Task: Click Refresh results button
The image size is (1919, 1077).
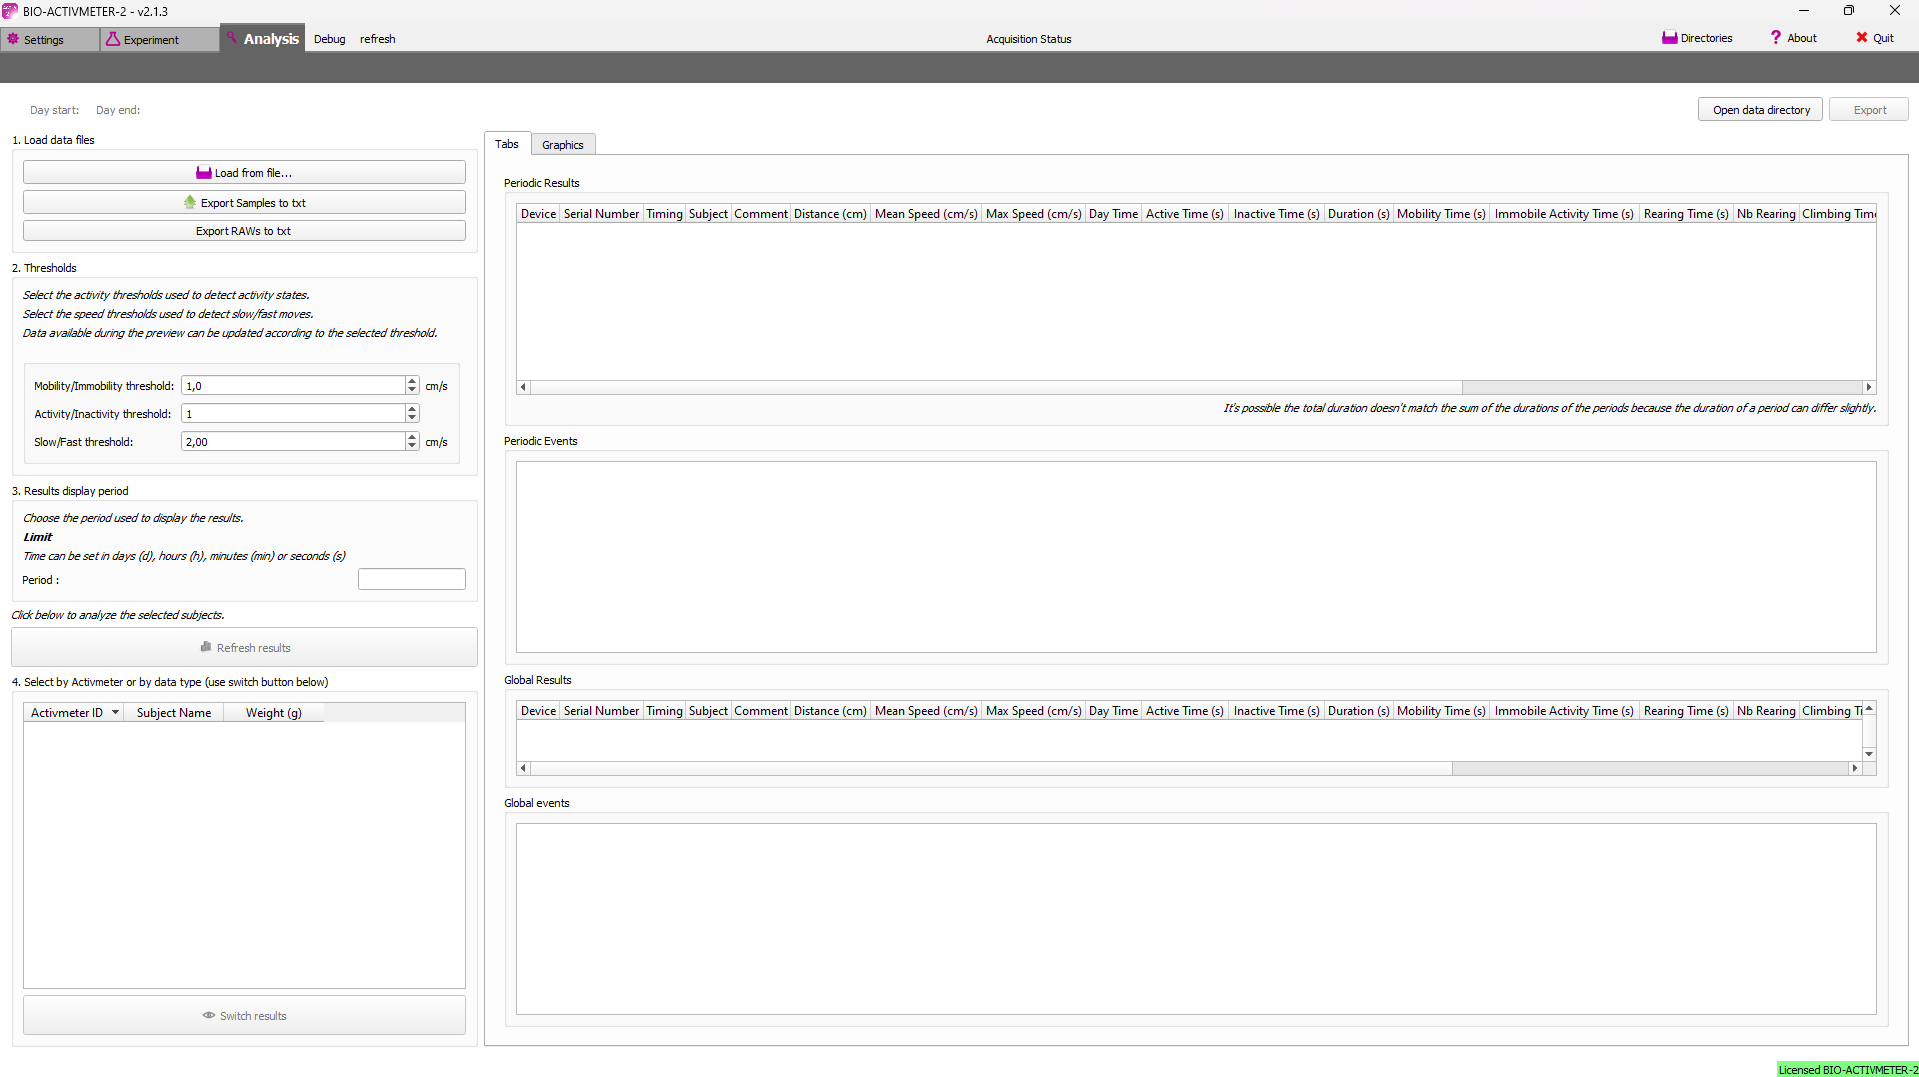Action: 244,648
